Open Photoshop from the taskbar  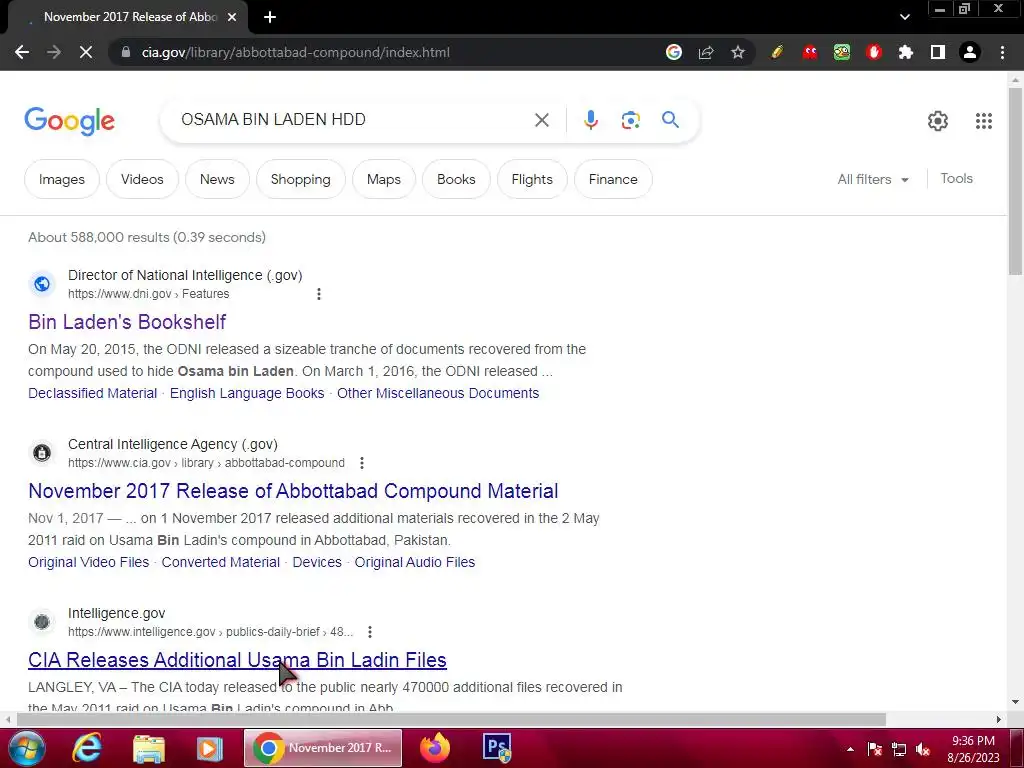[496, 748]
